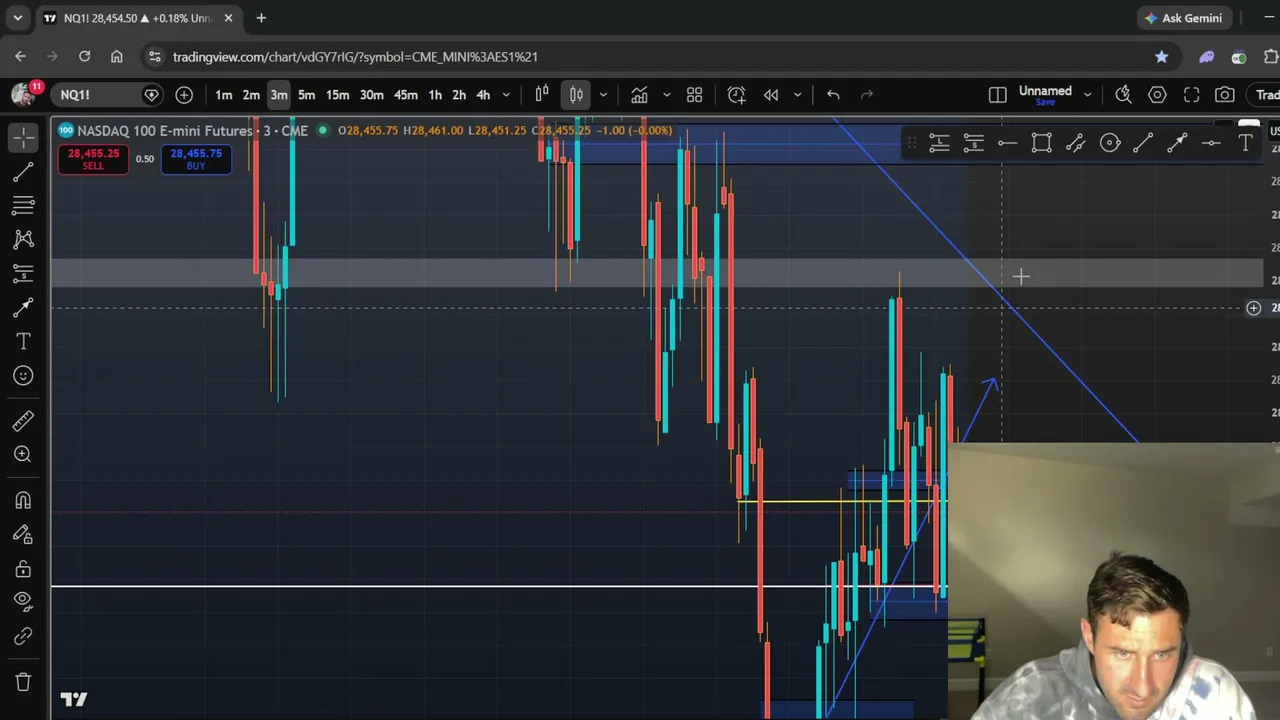Click the BUY 28,455.75 button
The image size is (1280, 720).
tap(196, 159)
